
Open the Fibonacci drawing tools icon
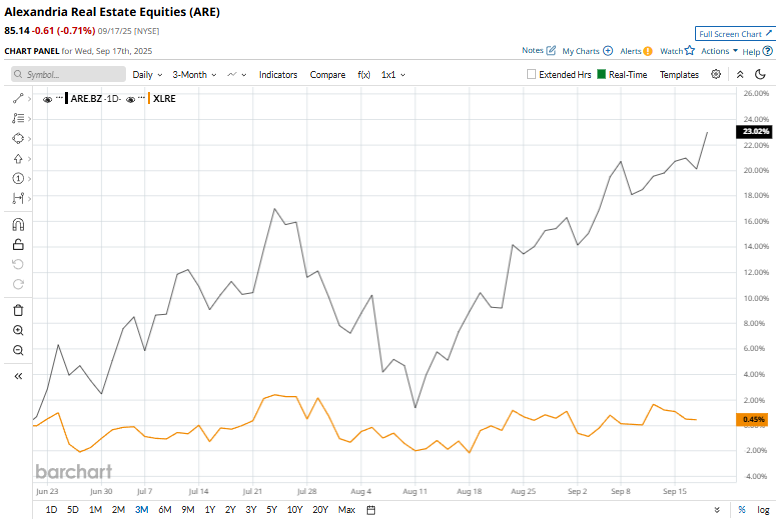pos(18,118)
